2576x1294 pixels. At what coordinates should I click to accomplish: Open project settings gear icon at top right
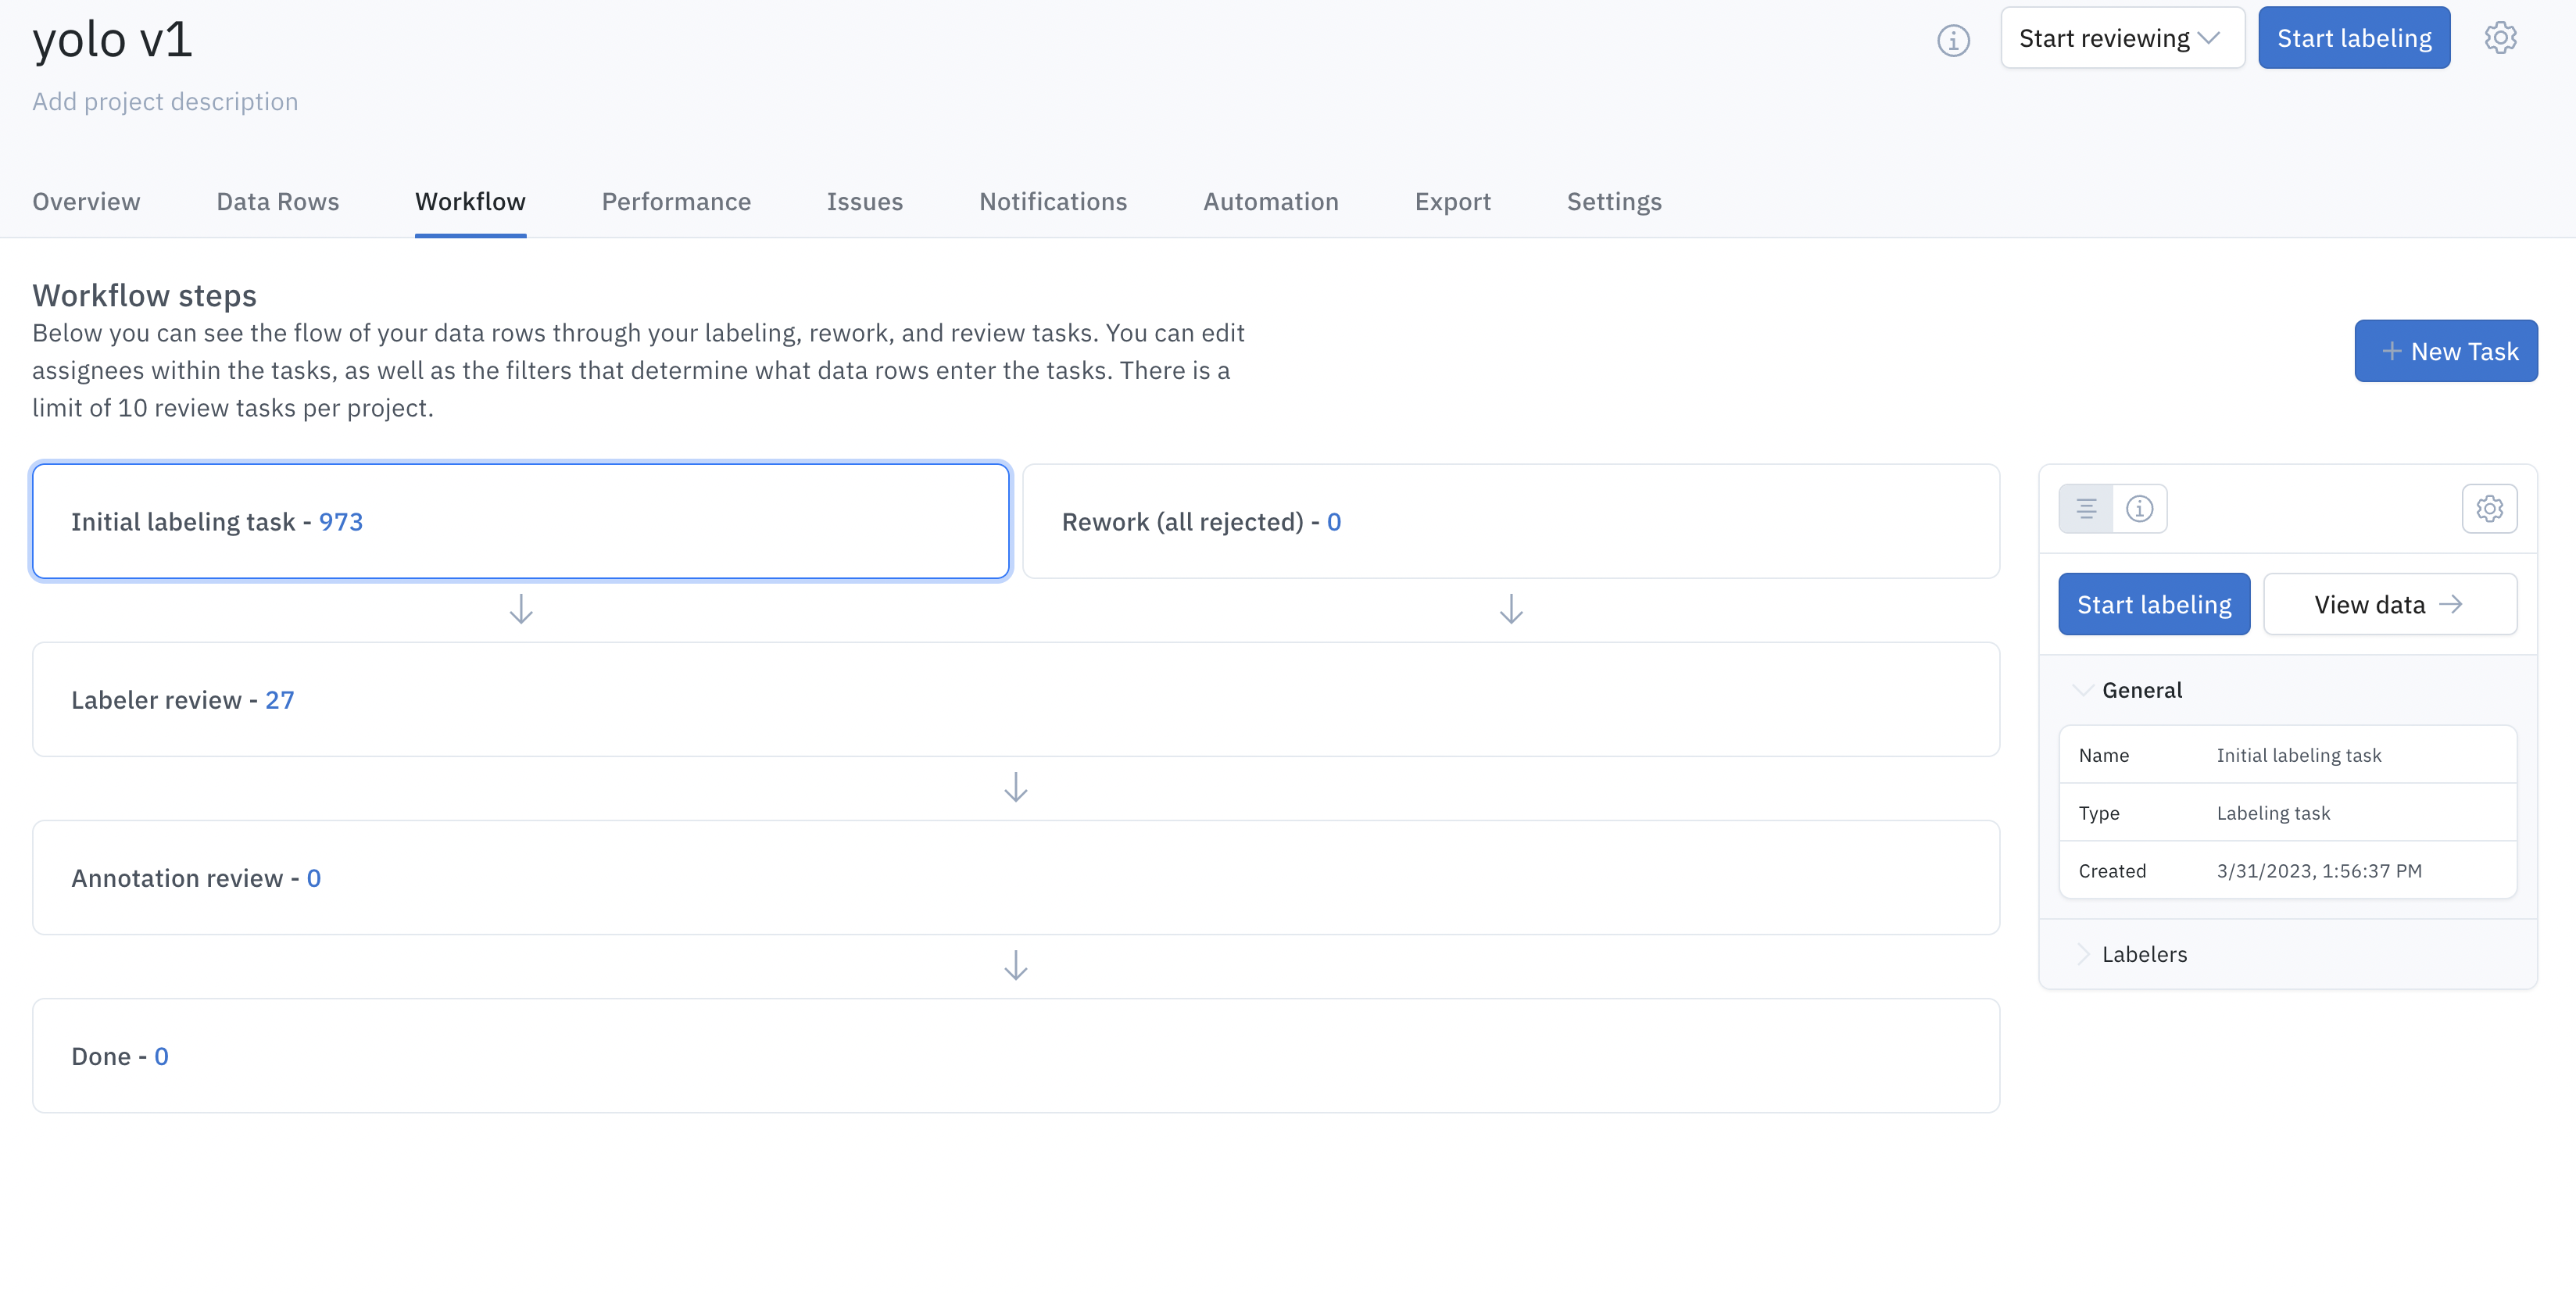click(x=2500, y=38)
